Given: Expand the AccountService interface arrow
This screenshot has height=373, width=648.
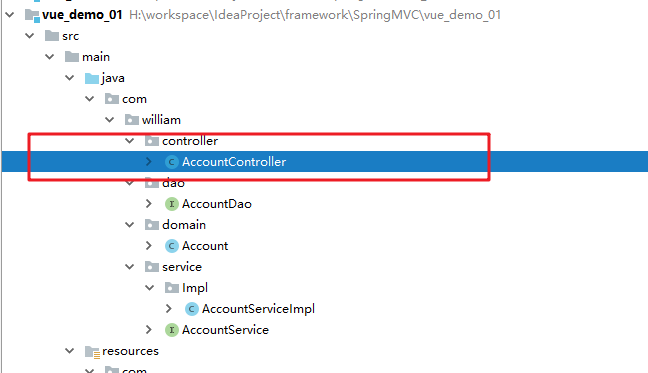Looking at the screenshot, I should pyautogui.click(x=149, y=330).
